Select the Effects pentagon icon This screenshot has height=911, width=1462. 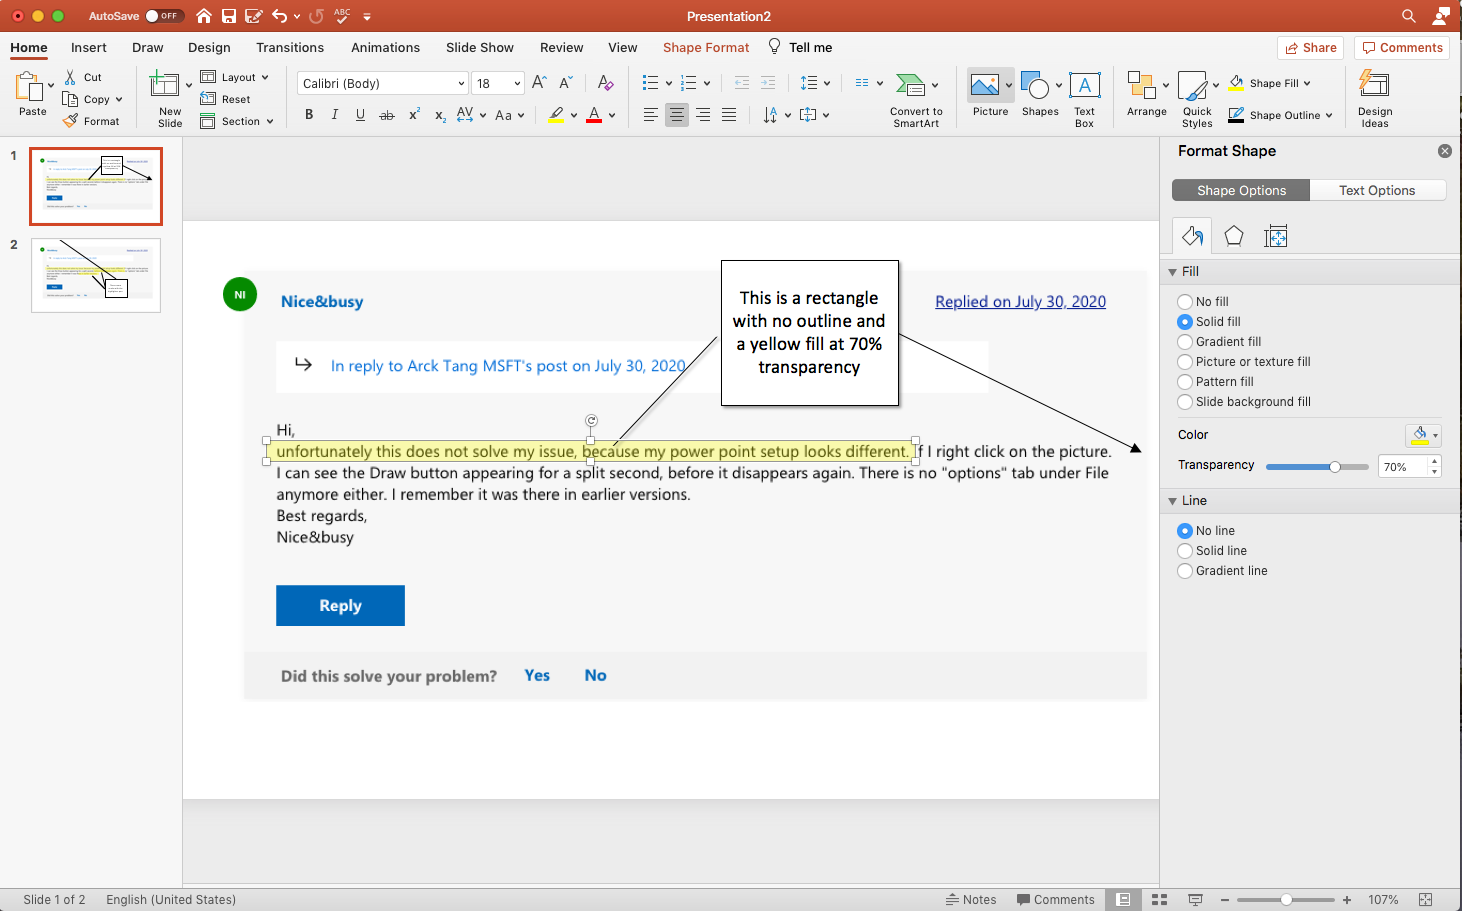pyautogui.click(x=1234, y=236)
